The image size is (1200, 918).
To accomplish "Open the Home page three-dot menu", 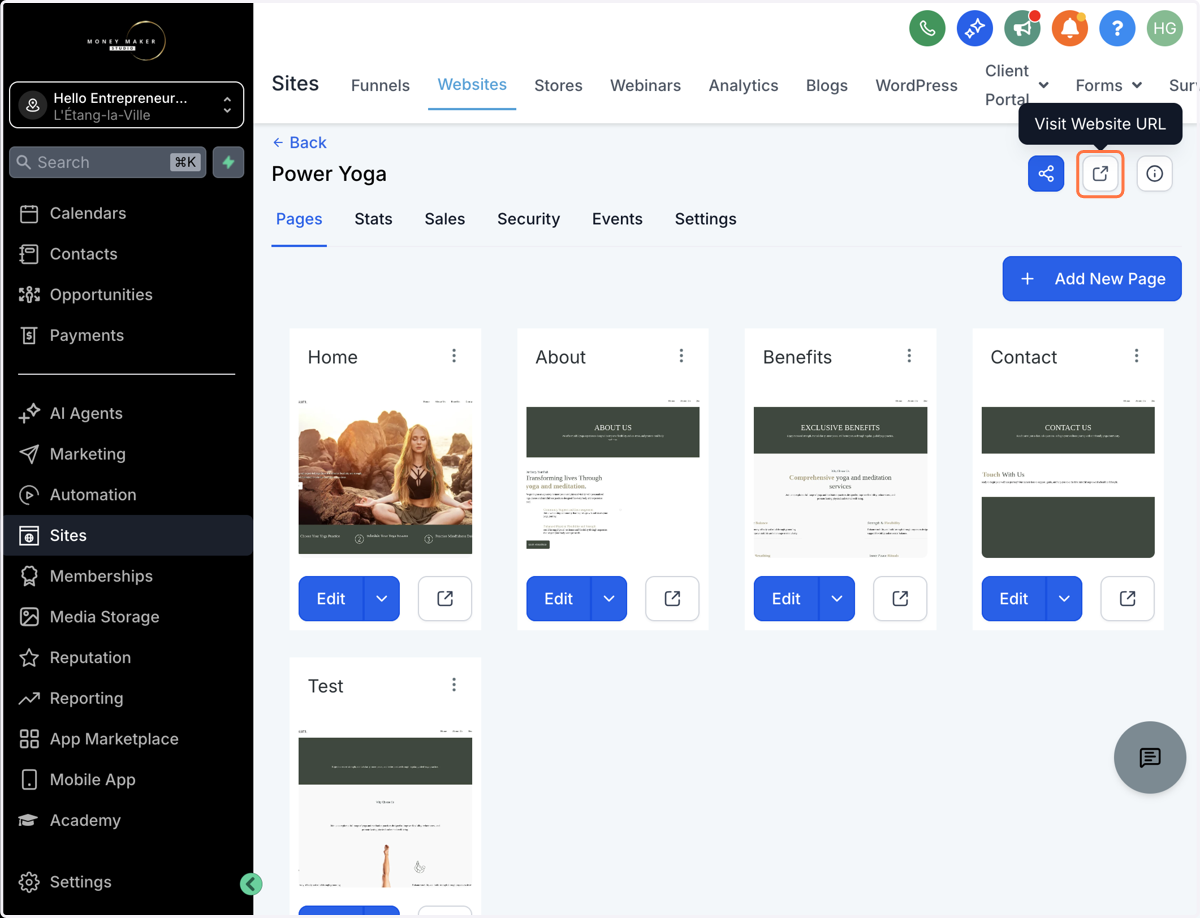I will (x=454, y=356).
